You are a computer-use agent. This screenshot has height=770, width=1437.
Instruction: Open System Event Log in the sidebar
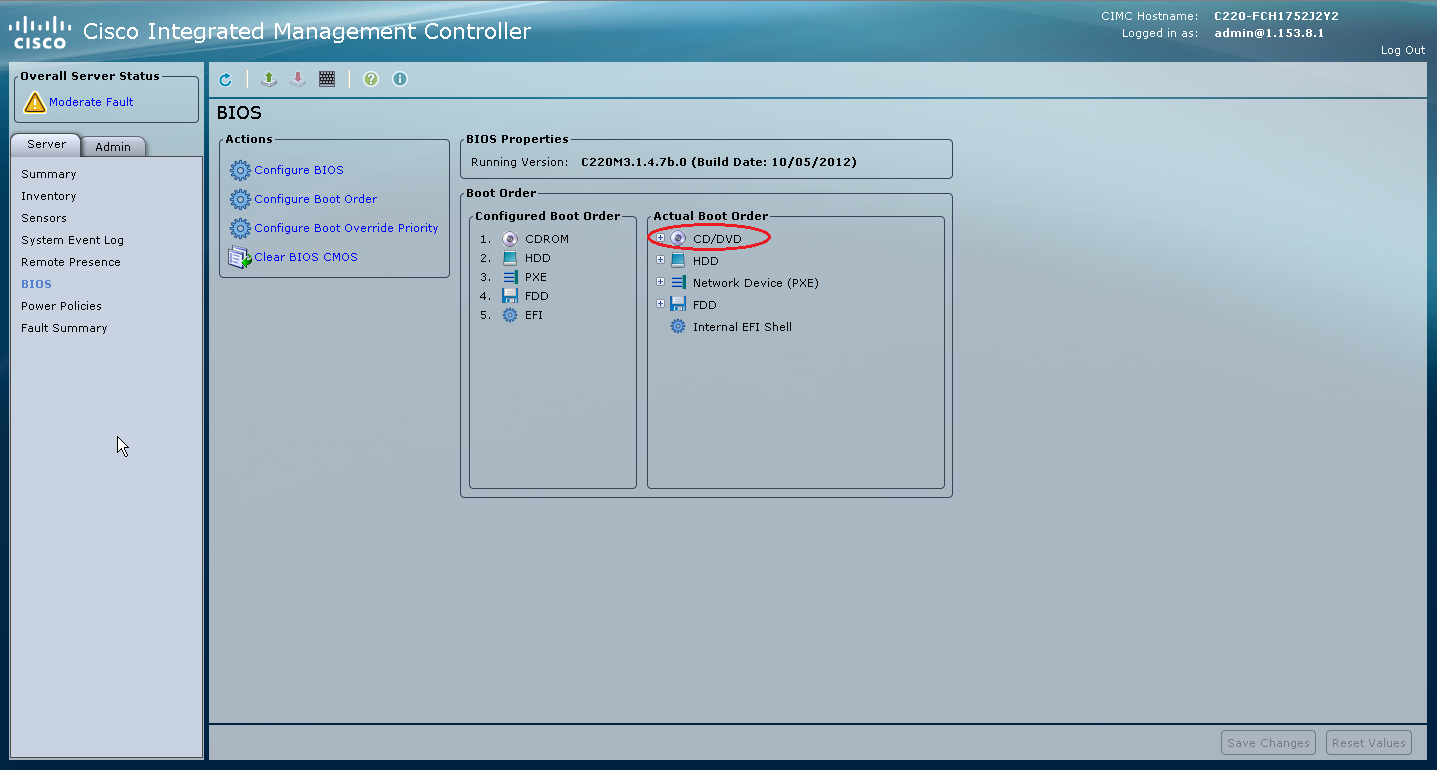[72, 240]
